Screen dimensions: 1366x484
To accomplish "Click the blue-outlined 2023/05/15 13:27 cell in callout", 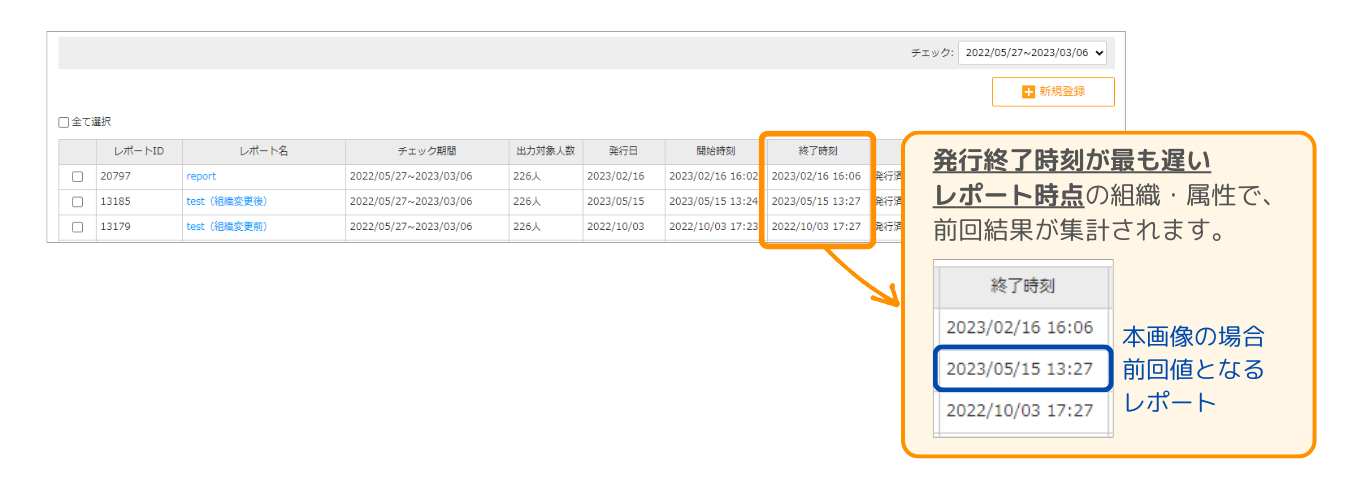I will 1020,369.
